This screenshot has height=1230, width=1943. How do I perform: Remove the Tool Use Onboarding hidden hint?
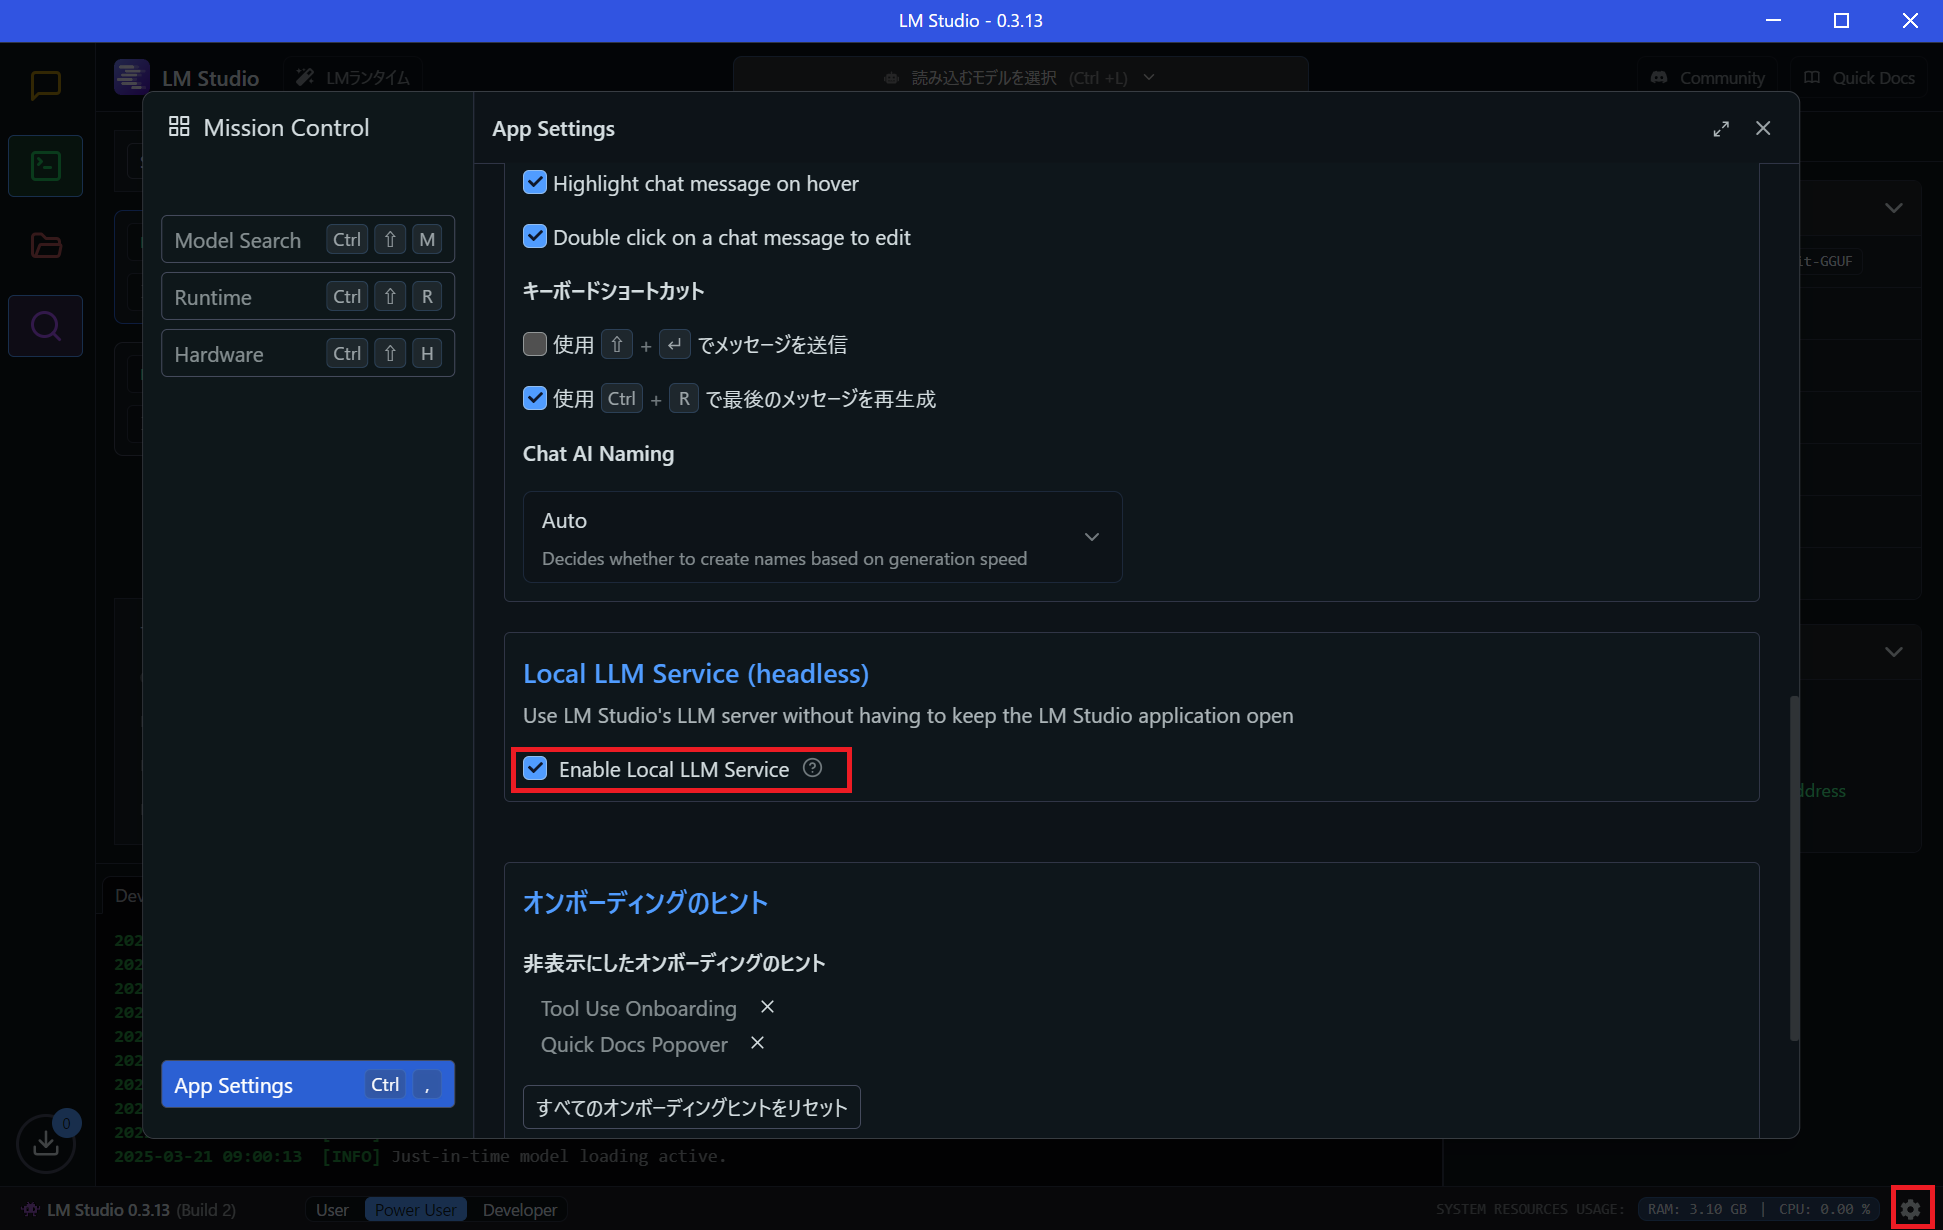[x=767, y=1007]
